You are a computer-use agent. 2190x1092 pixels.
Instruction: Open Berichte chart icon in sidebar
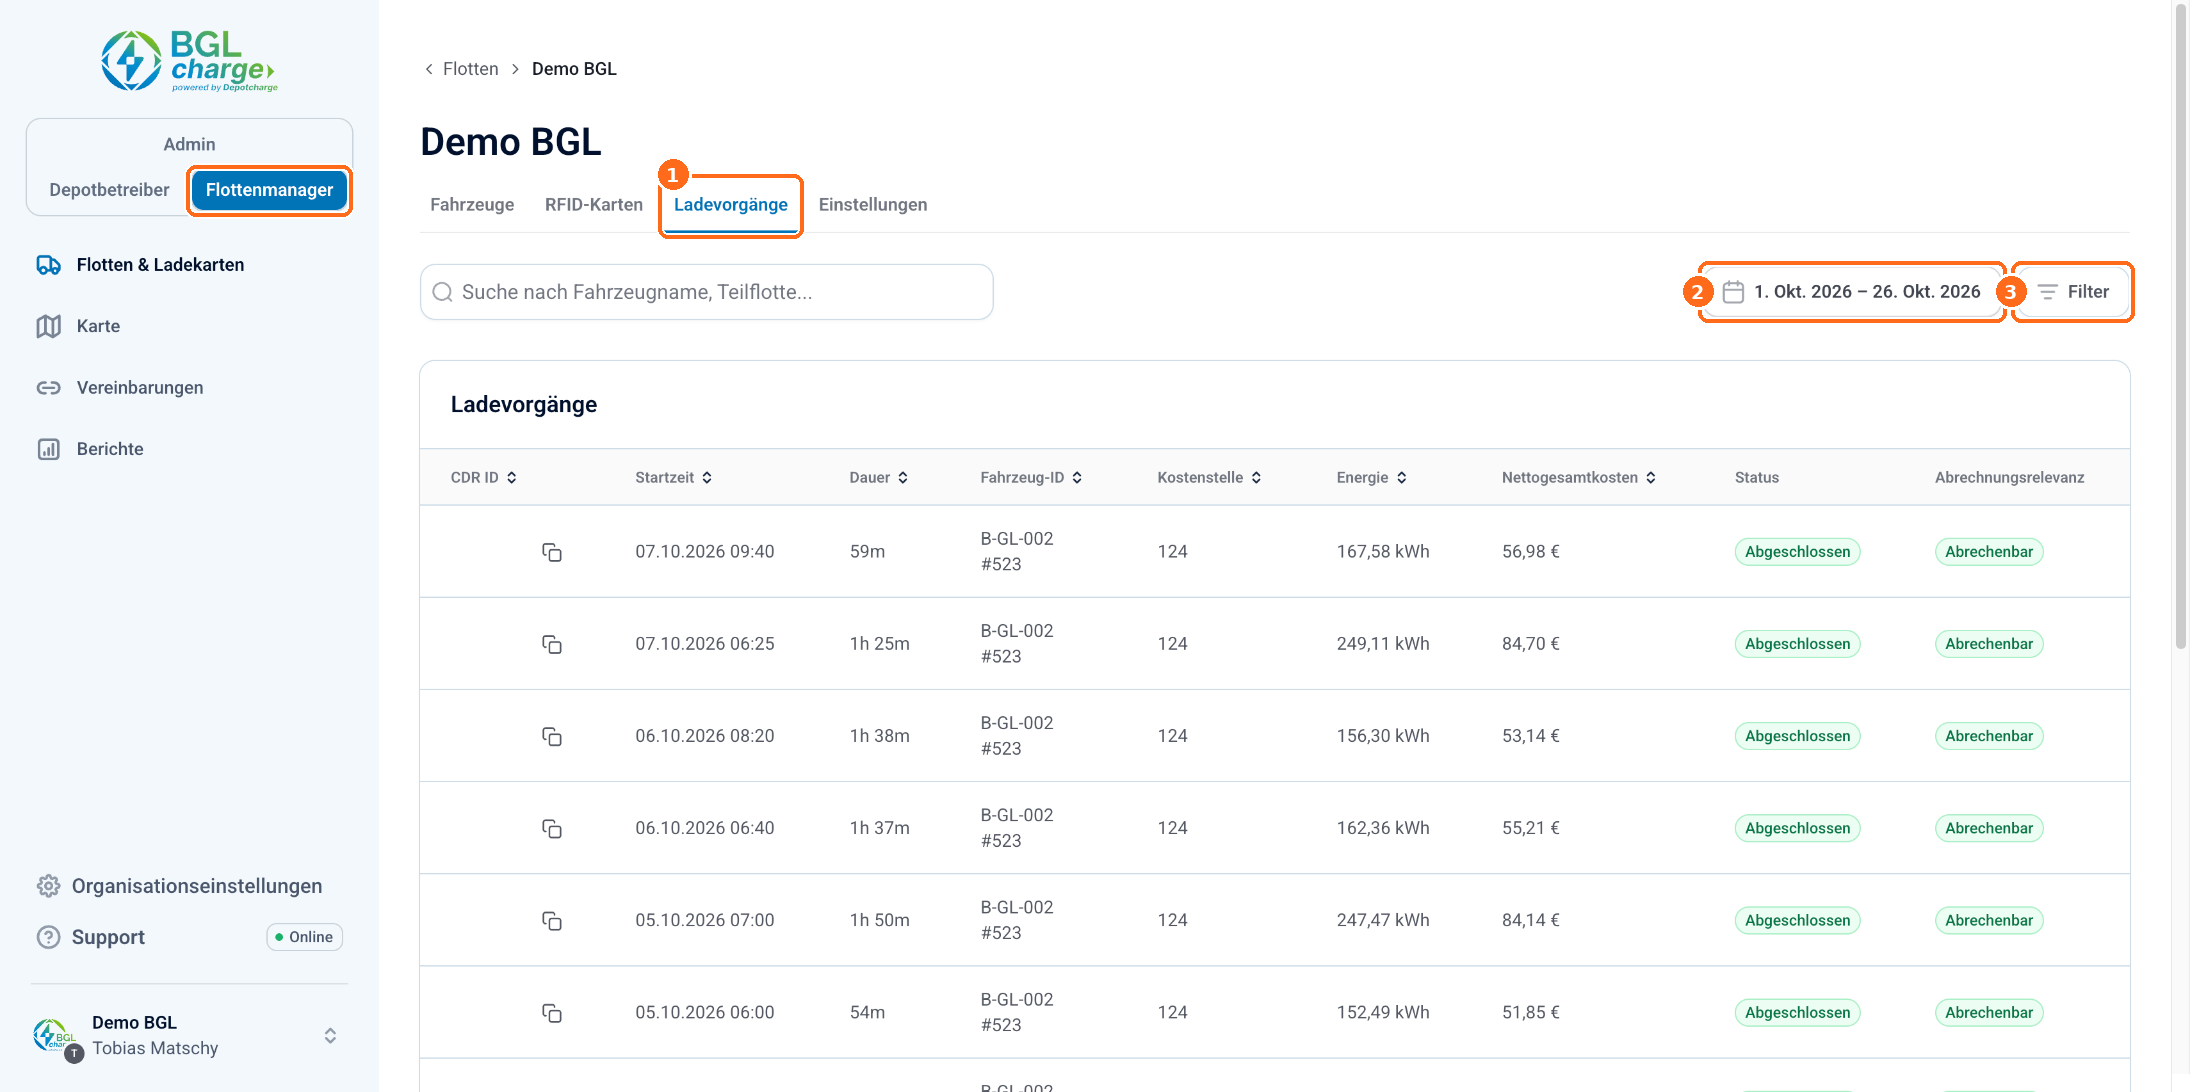pyautogui.click(x=49, y=449)
